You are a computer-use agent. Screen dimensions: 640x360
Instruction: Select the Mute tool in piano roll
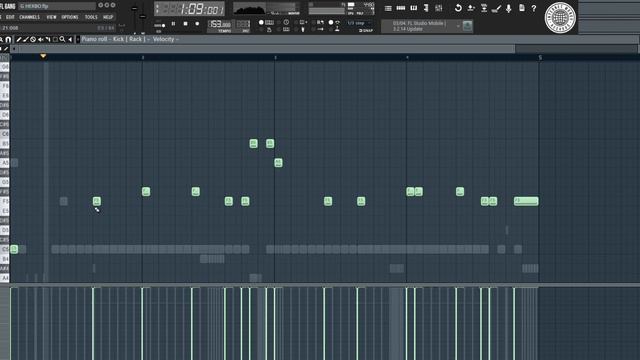pos(40,40)
